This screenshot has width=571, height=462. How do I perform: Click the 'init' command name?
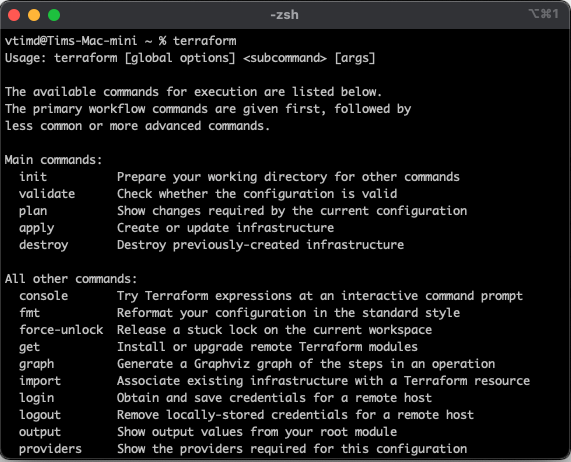(33, 177)
